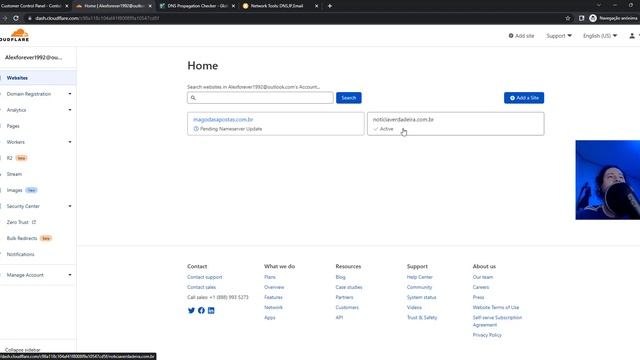Open Our team footer link
Viewport: 640px width, 360px height.
[483, 277]
